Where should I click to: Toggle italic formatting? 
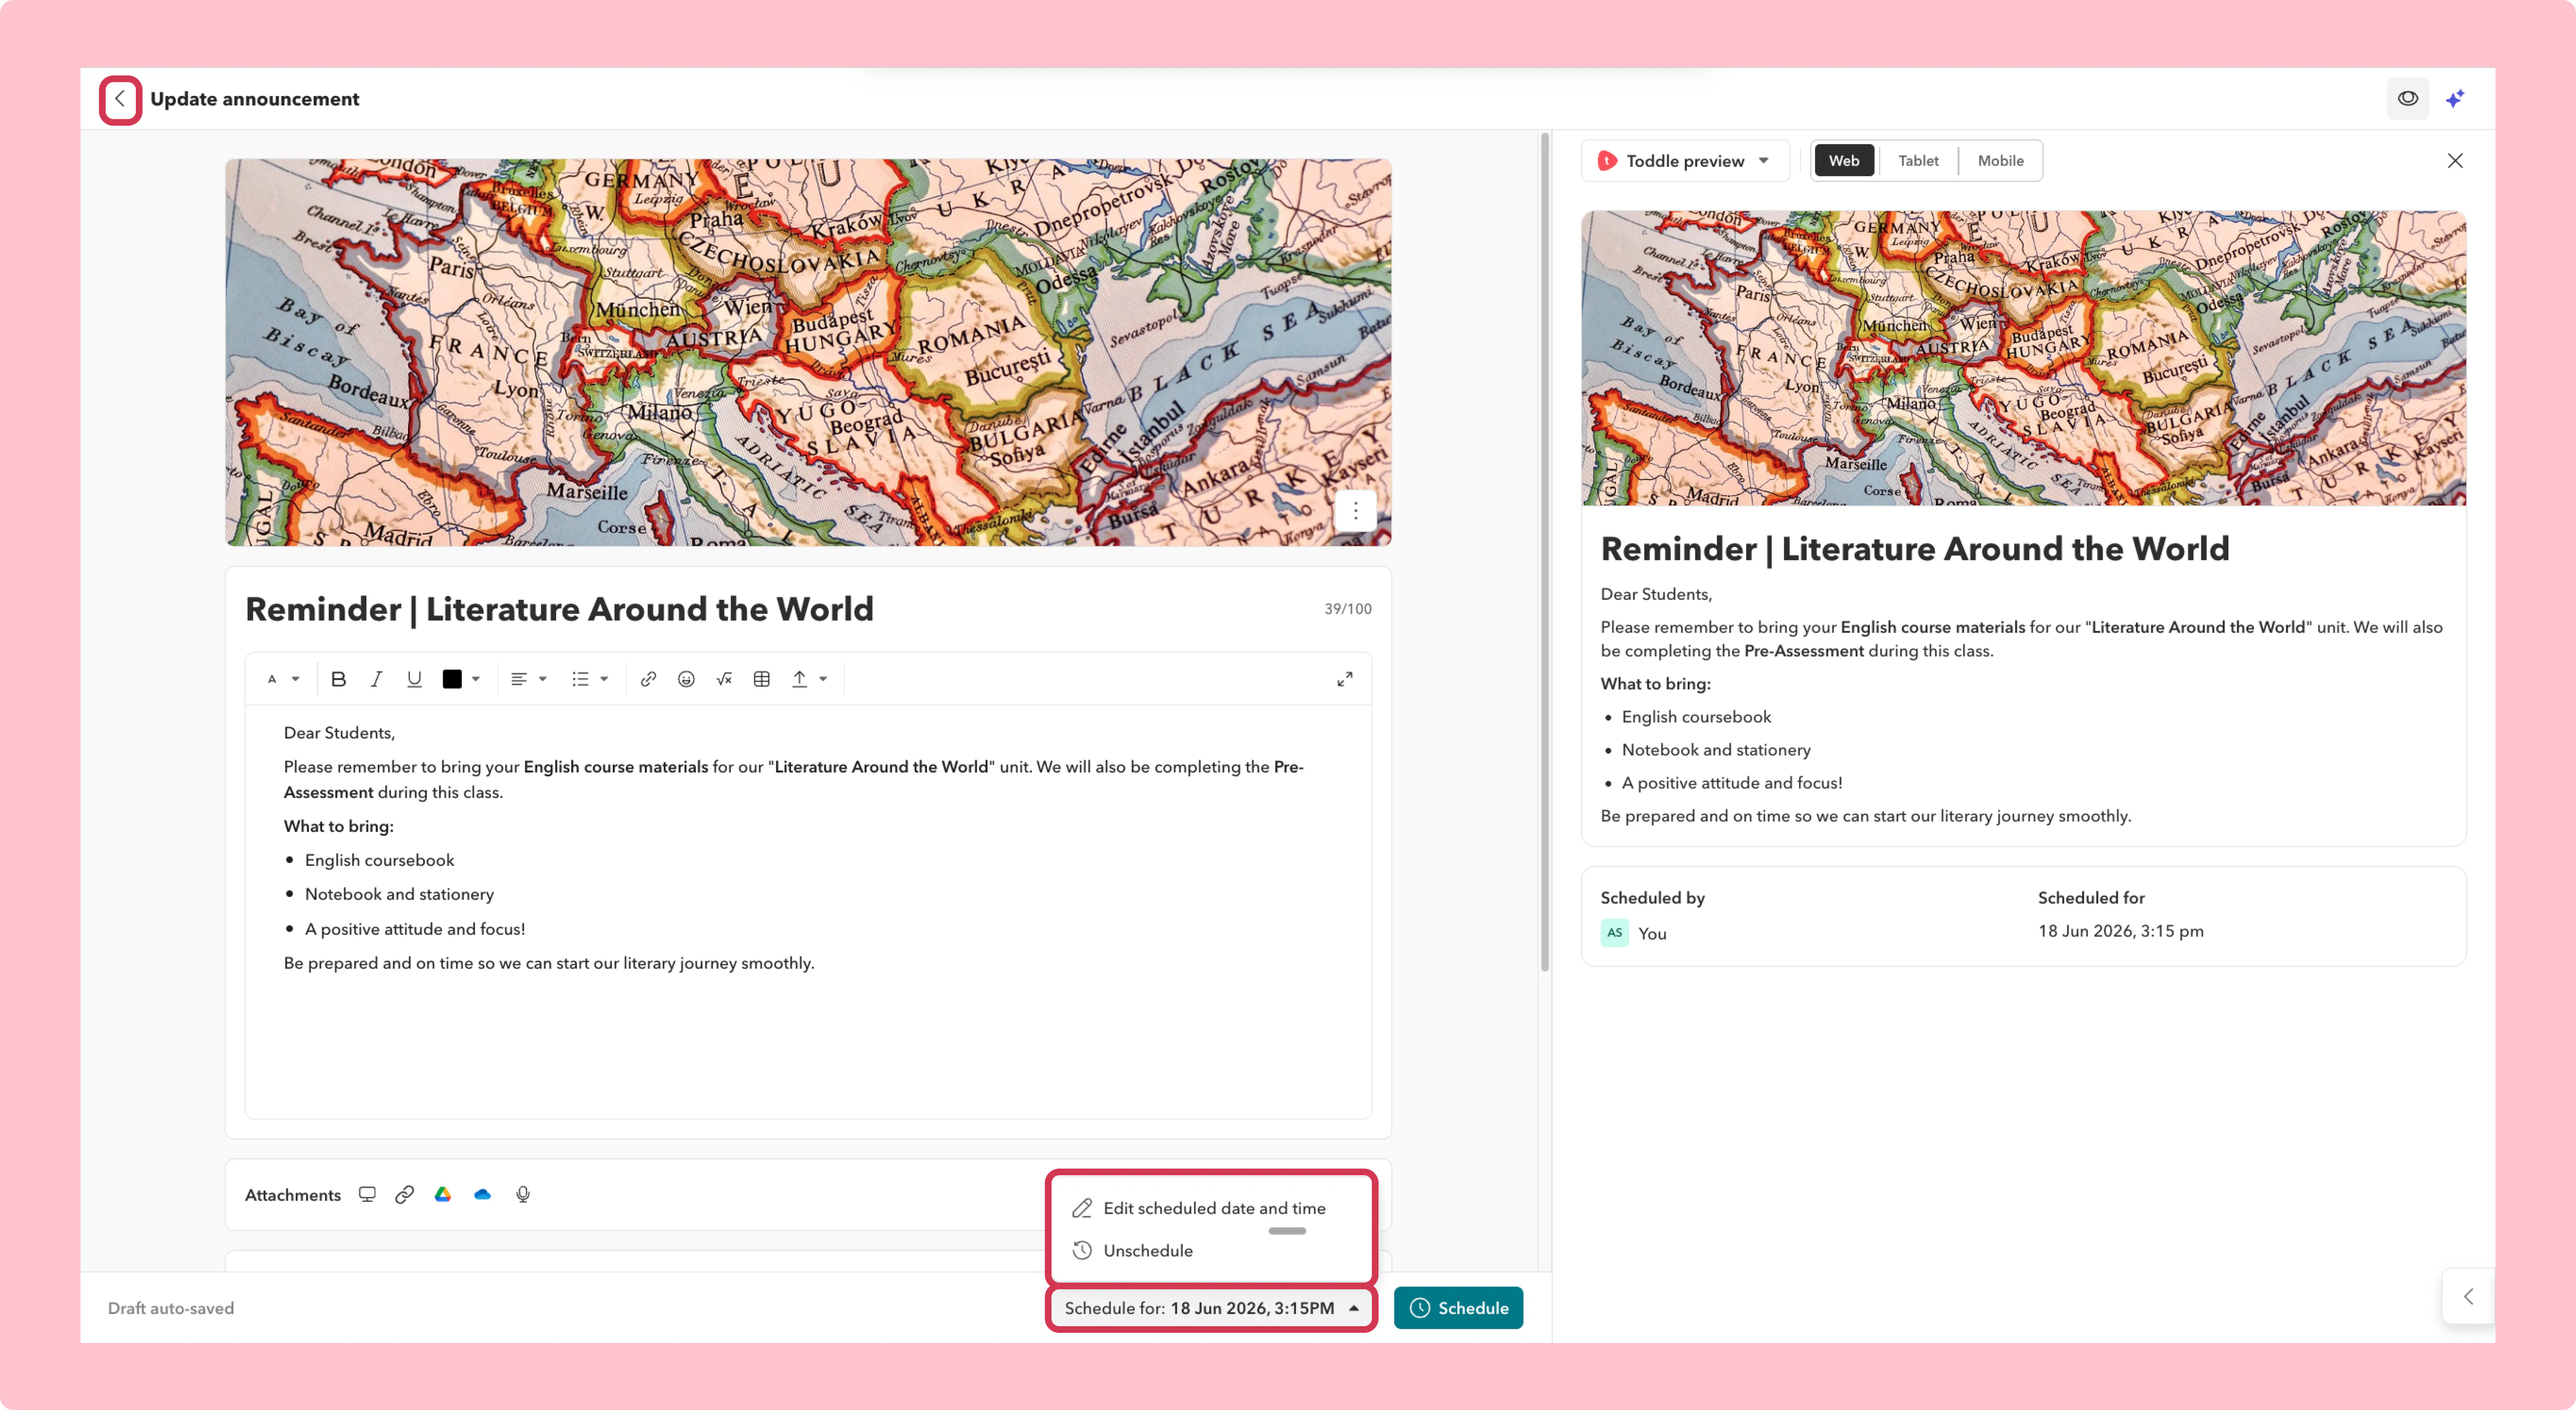point(376,679)
